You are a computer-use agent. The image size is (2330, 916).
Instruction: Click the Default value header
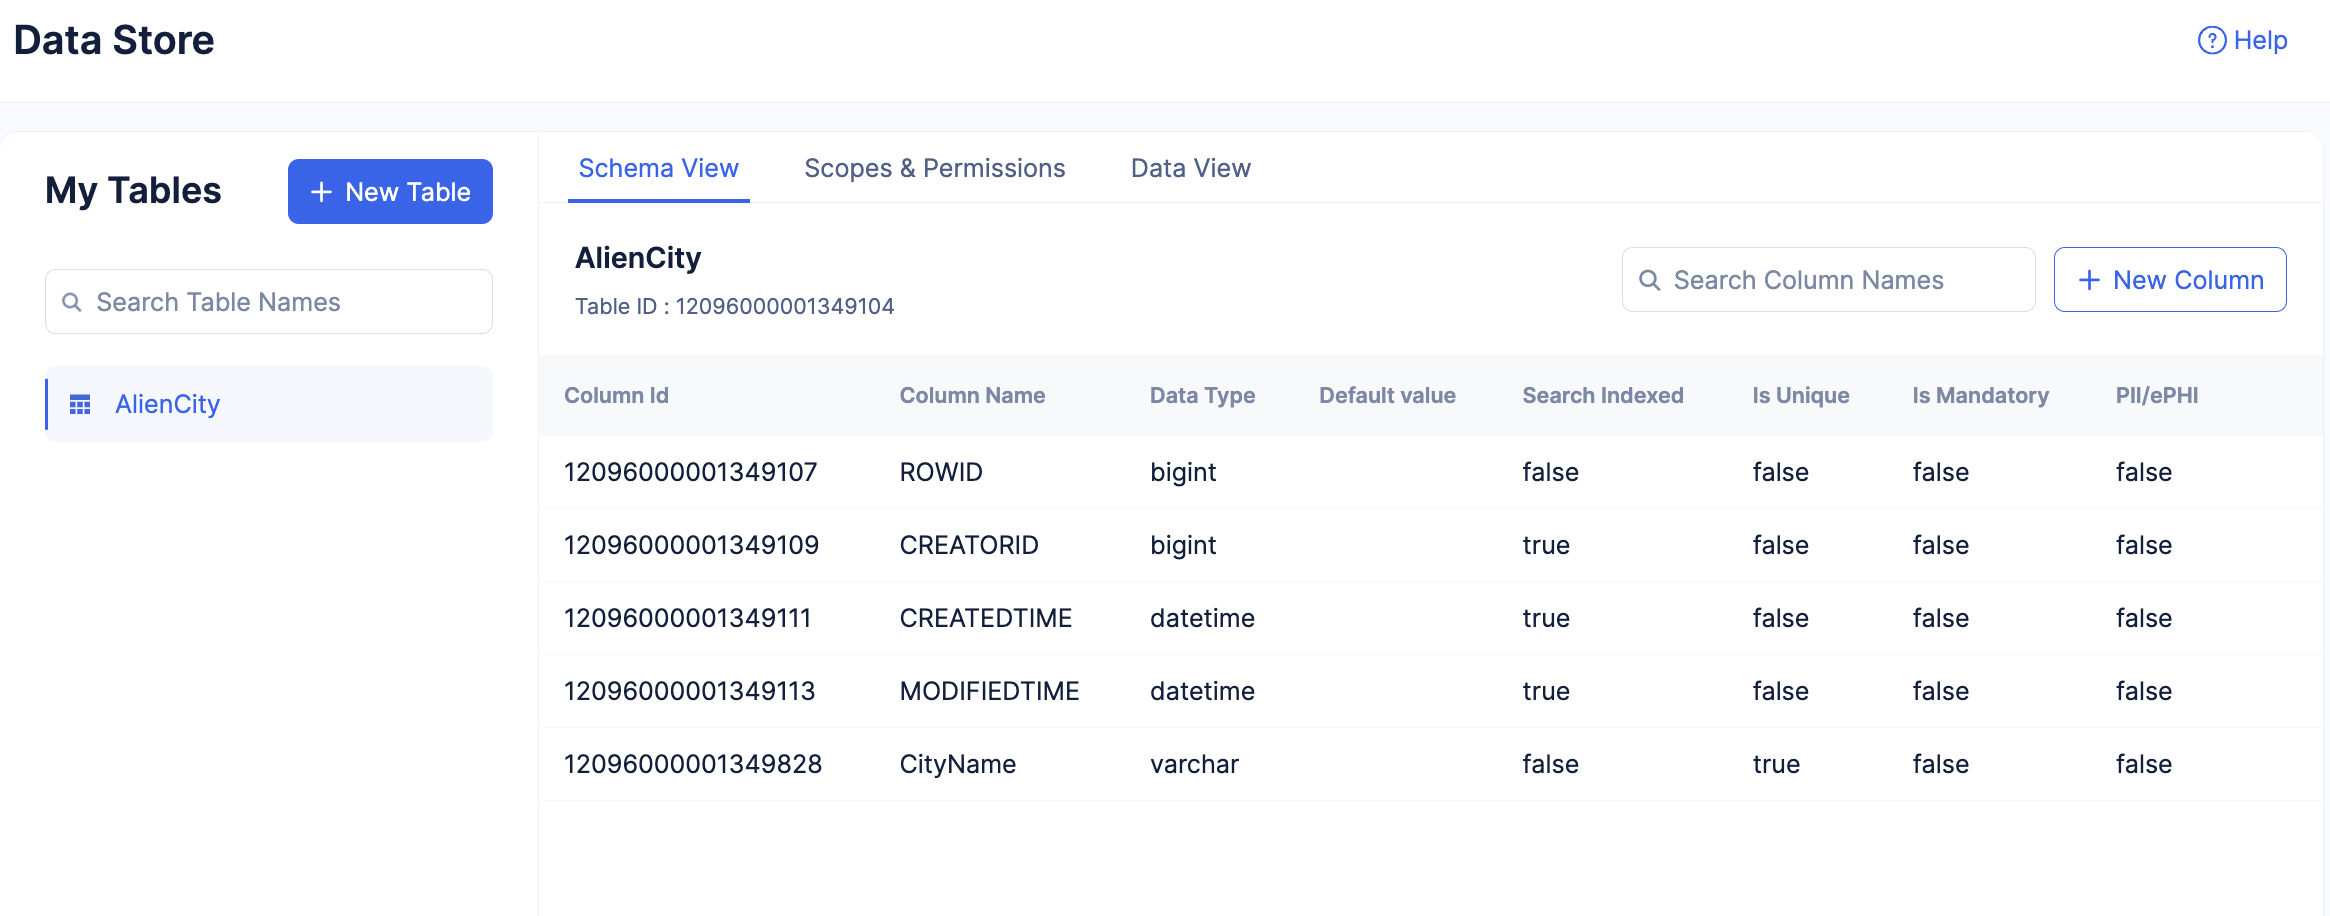click(1387, 395)
